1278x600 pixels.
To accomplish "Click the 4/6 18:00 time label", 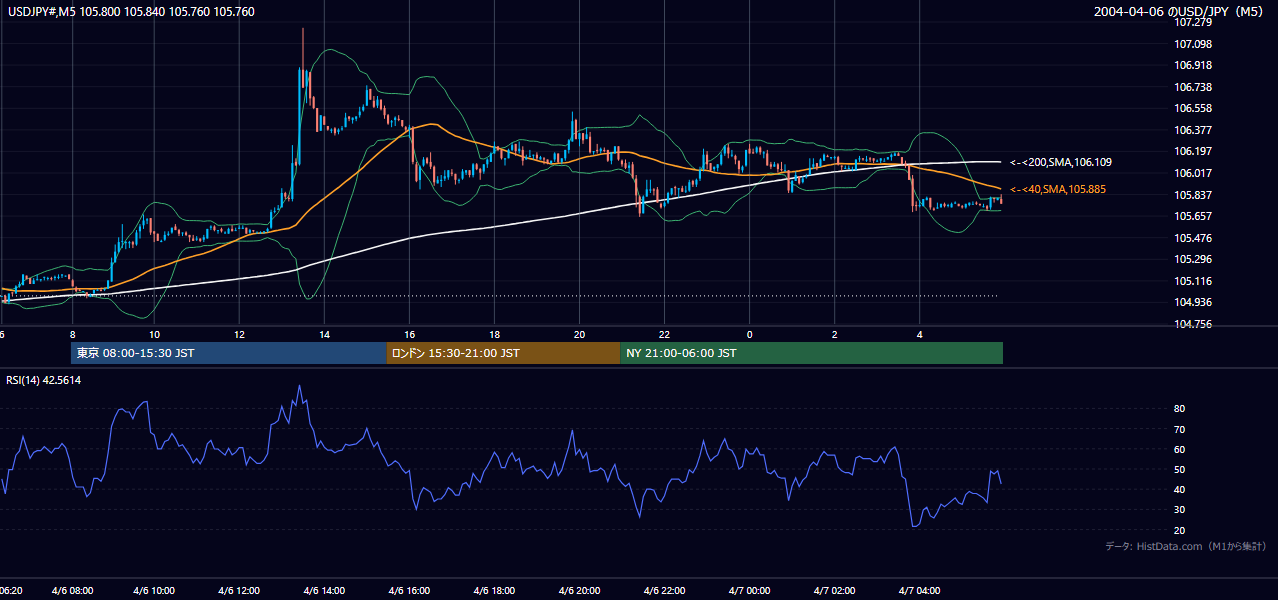I will (495, 591).
